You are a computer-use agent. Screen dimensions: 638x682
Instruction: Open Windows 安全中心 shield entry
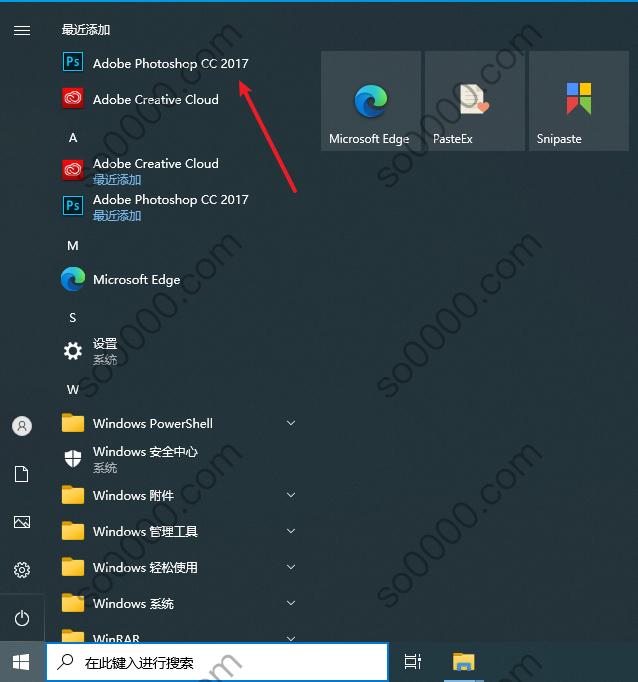[178, 459]
